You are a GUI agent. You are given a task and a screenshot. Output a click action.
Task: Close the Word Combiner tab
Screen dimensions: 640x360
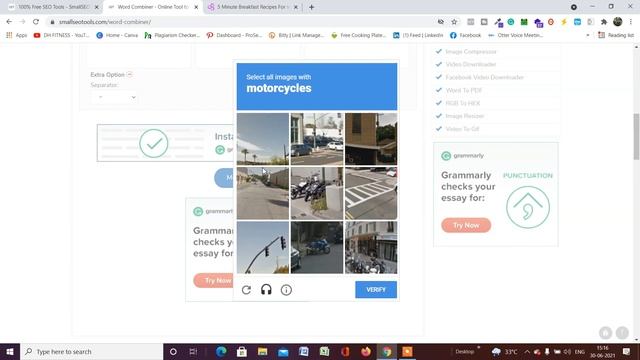pos(196,7)
